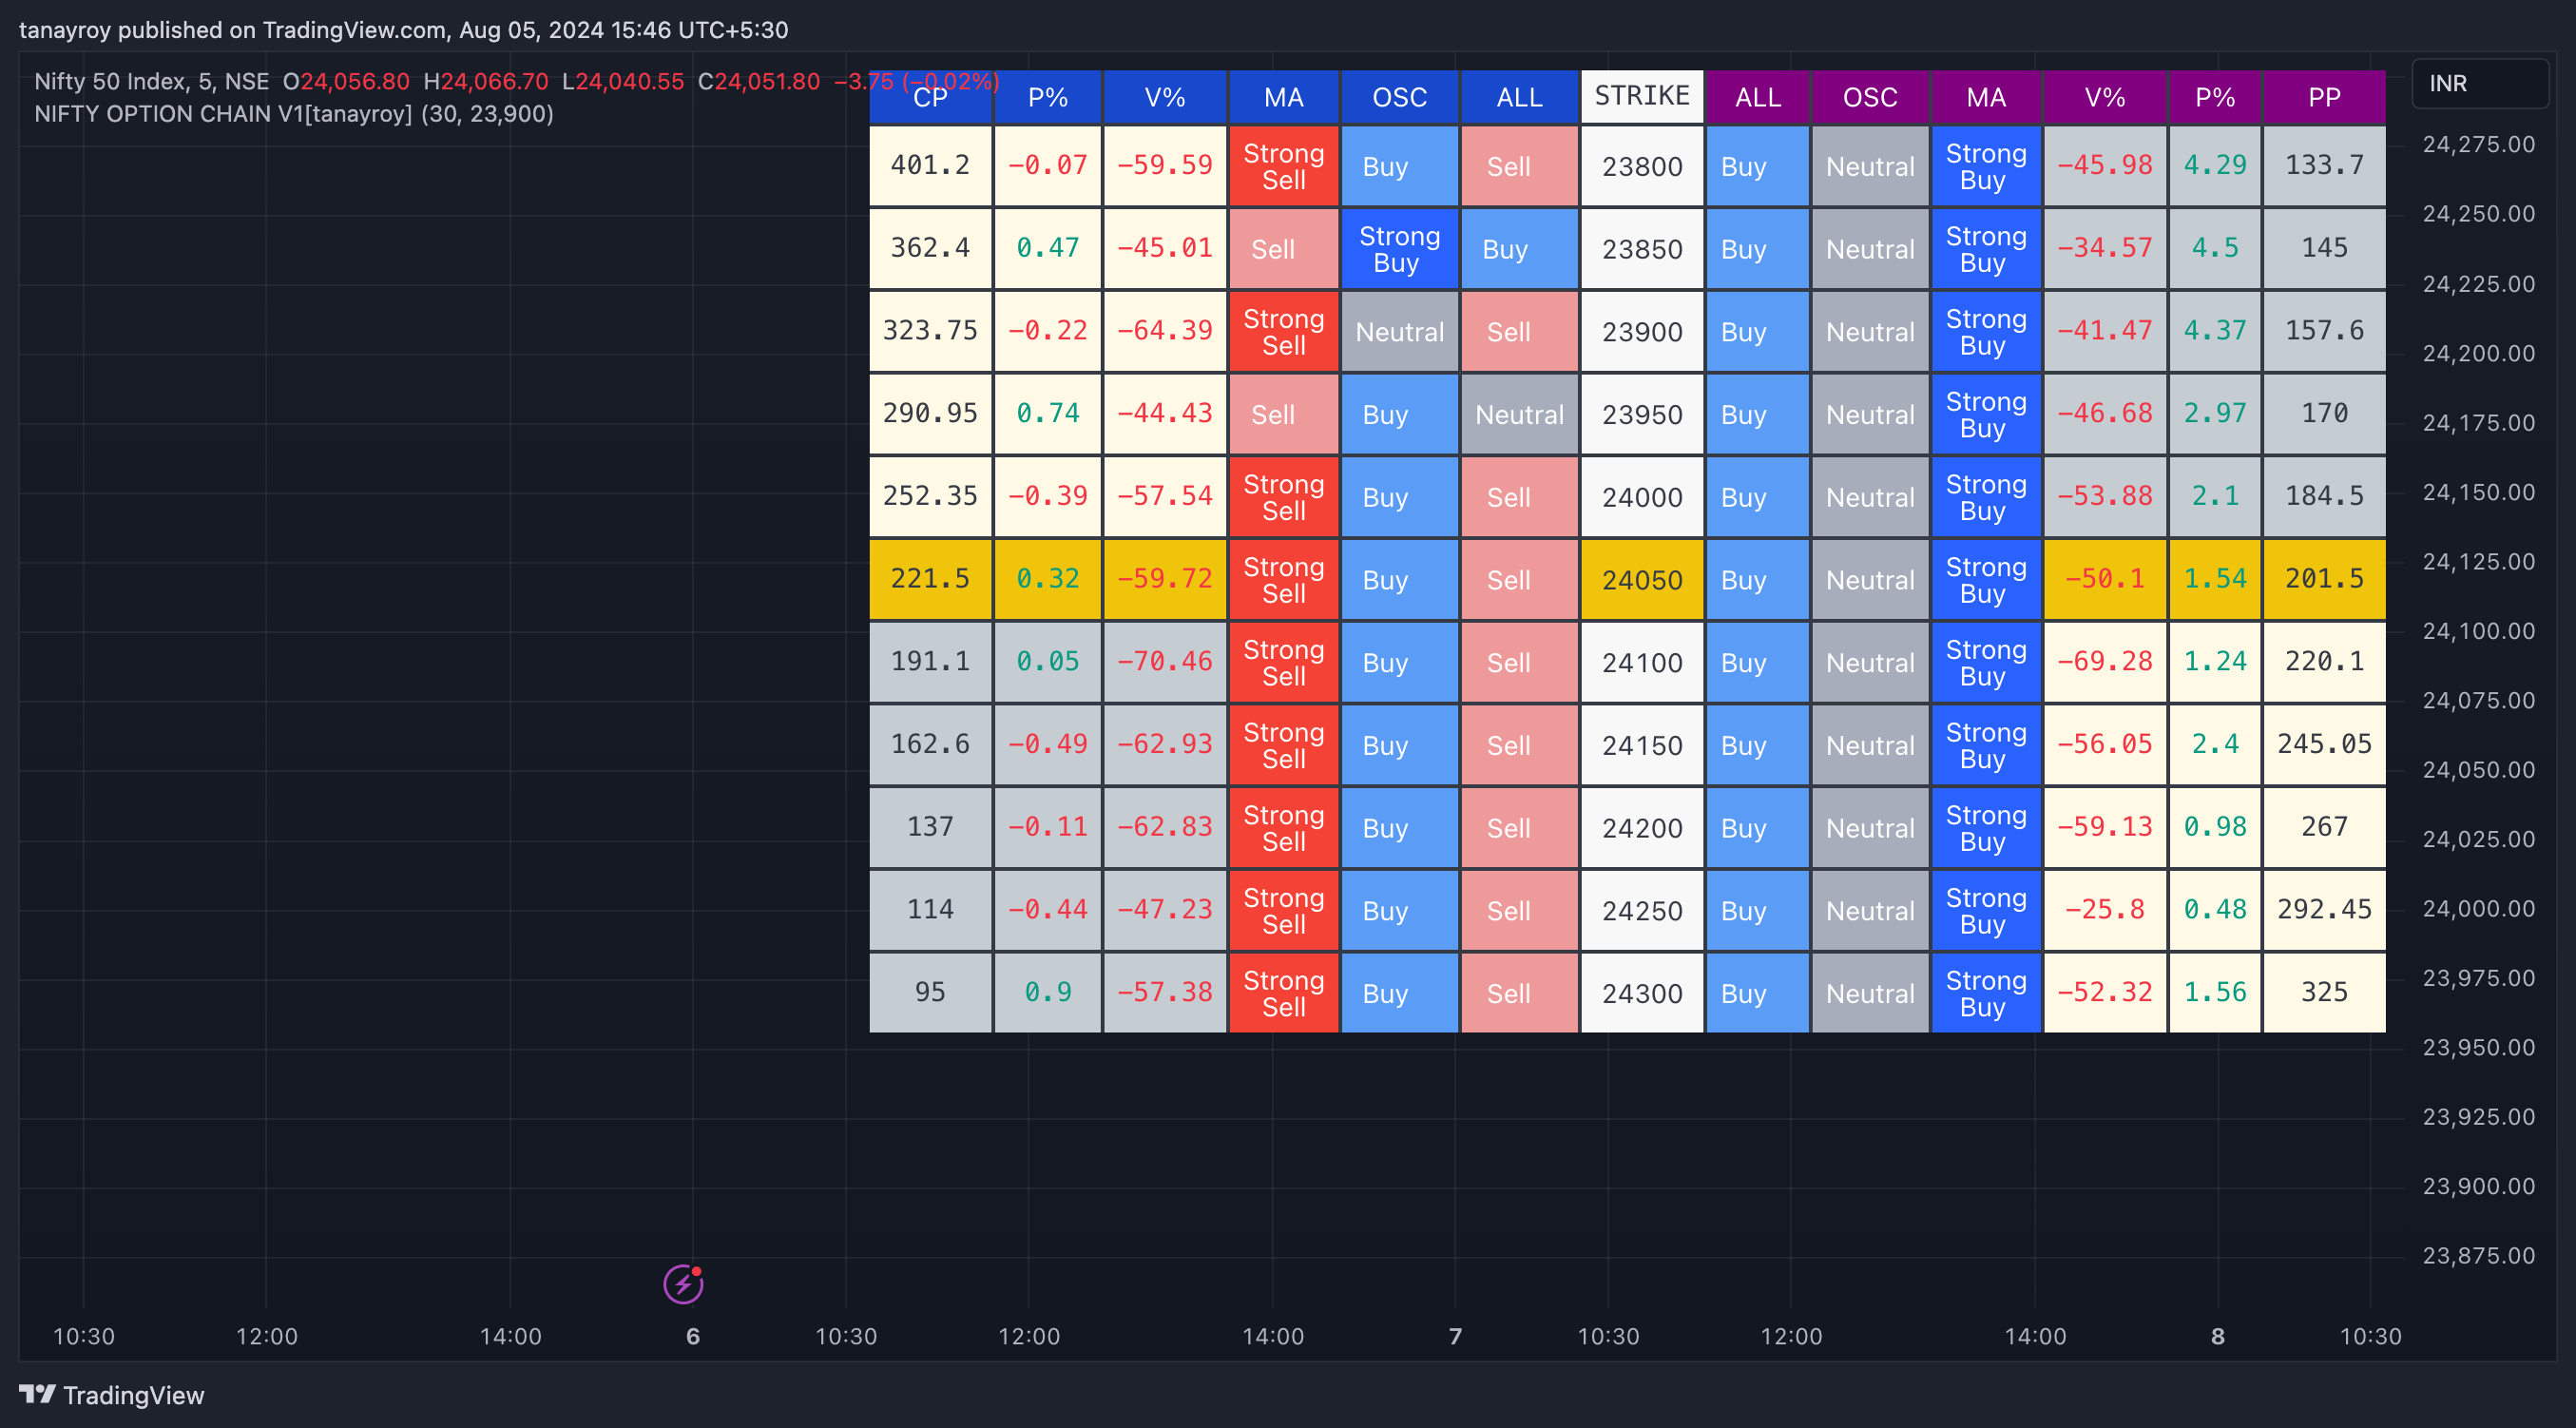
Task: Click the 0.74 call P% cell
Action: tap(1047, 414)
